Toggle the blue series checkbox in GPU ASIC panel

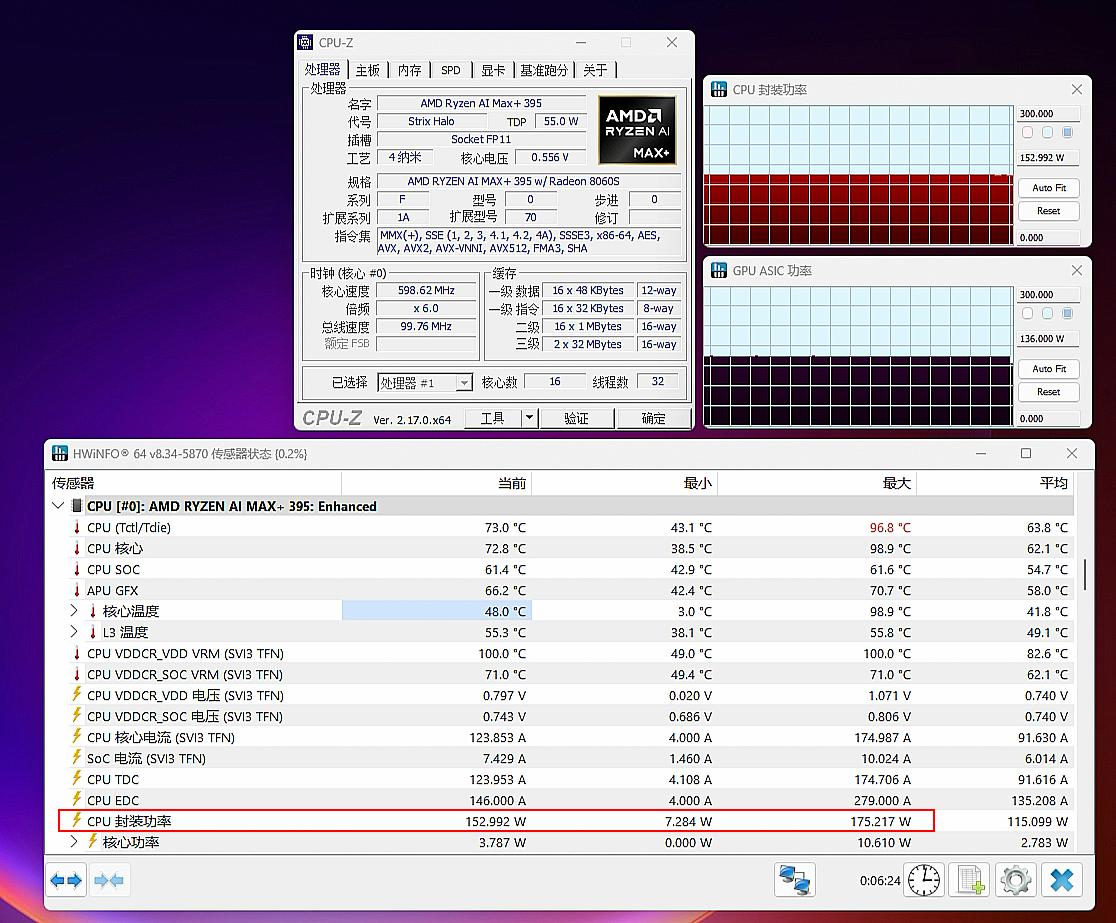pos(1047,313)
